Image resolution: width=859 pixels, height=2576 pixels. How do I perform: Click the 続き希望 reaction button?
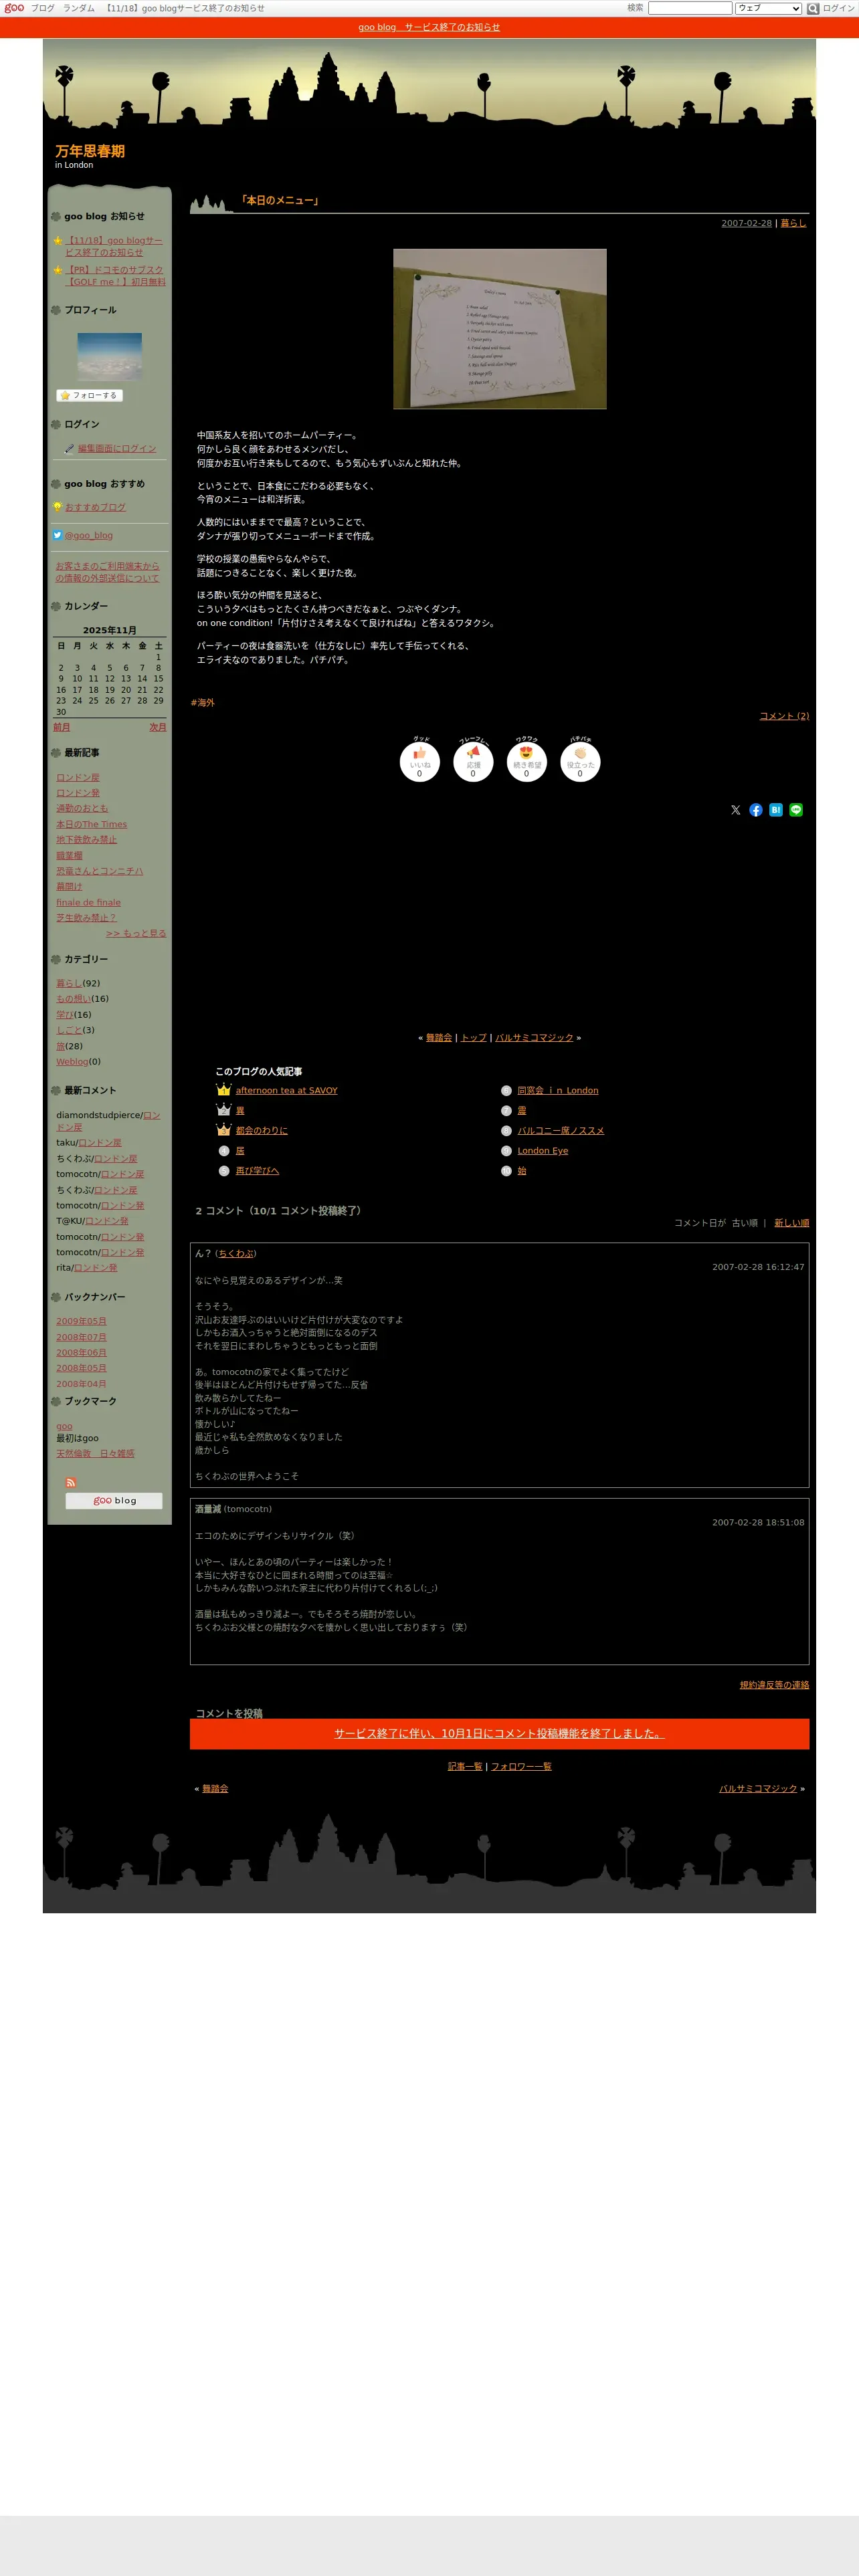(526, 762)
